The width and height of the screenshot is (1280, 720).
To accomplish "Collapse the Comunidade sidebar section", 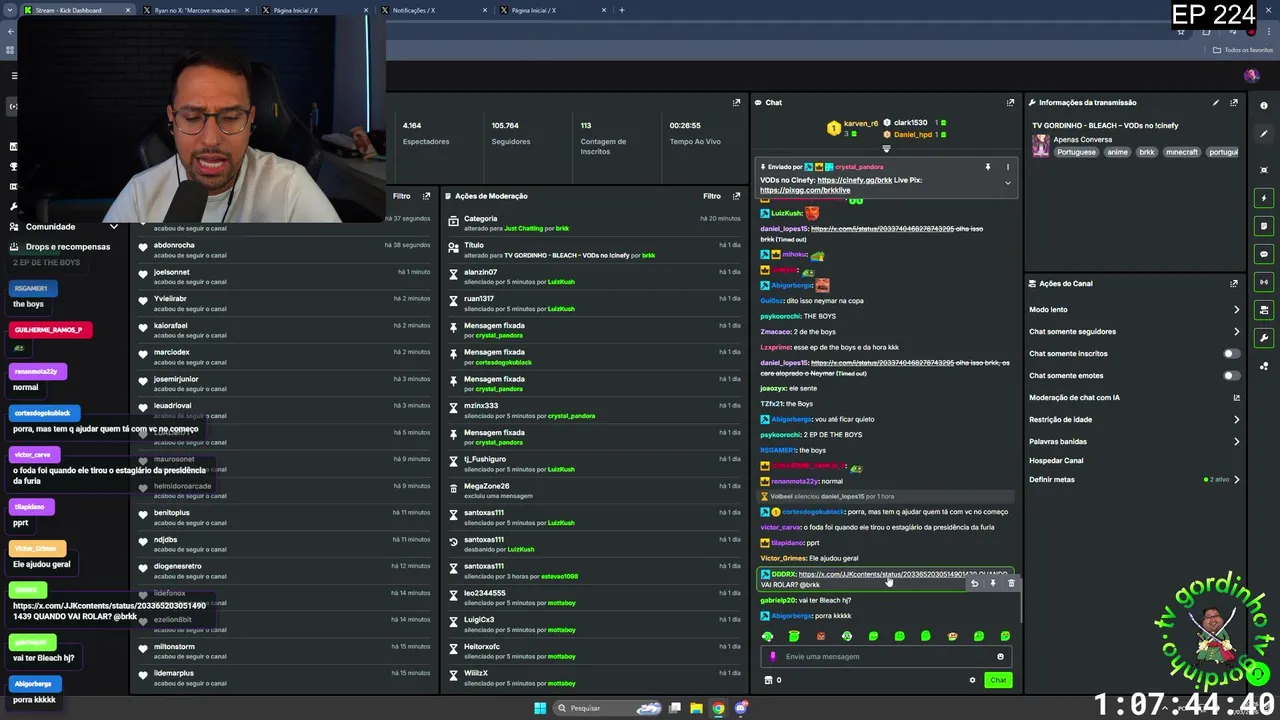I will pyautogui.click(x=113, y=227).
